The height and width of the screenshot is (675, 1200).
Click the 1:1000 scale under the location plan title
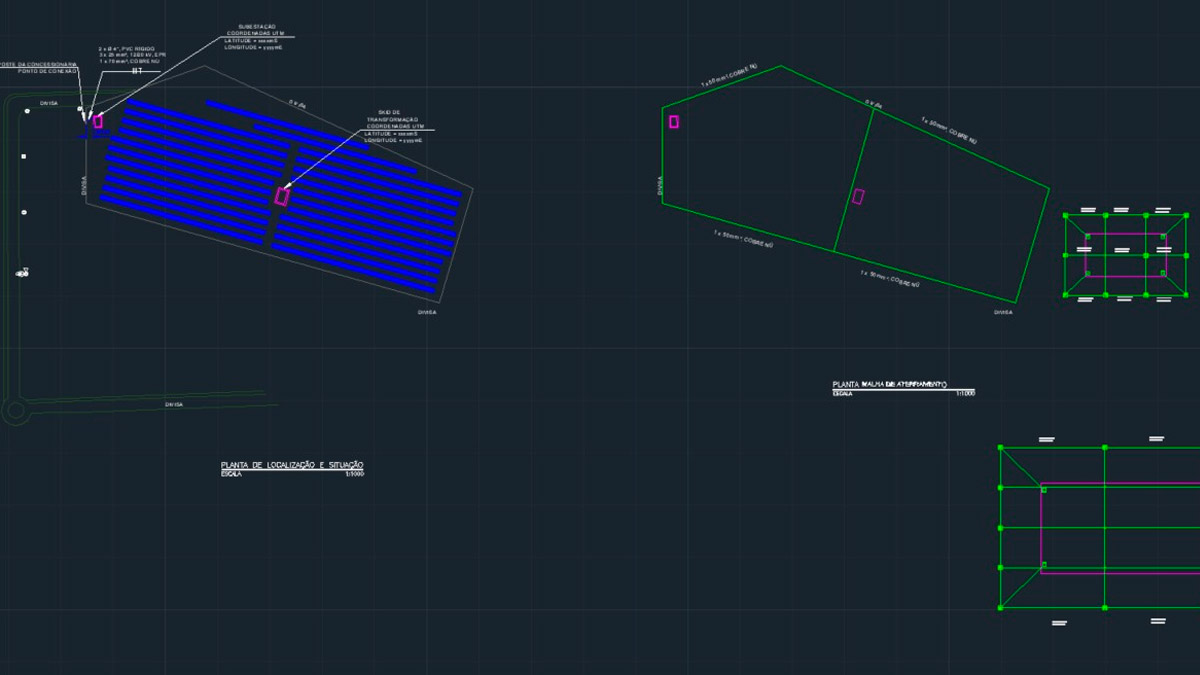354,475
